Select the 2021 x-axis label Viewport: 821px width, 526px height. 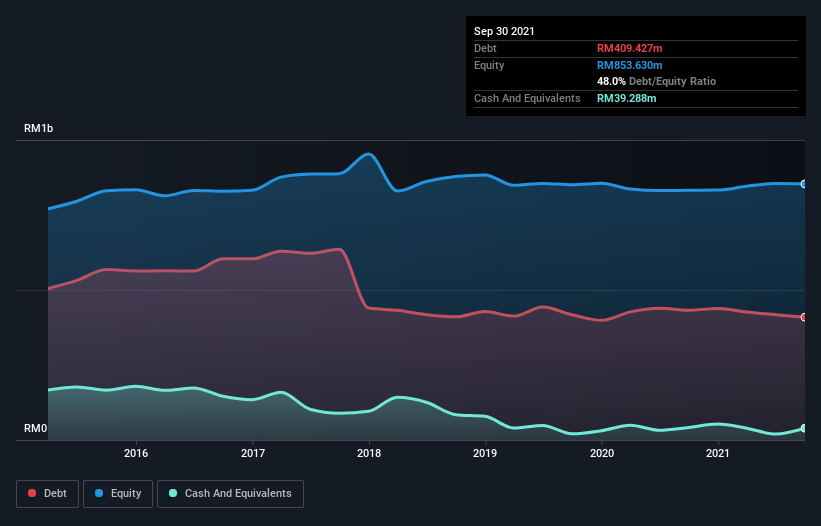(x=718, y=453)
